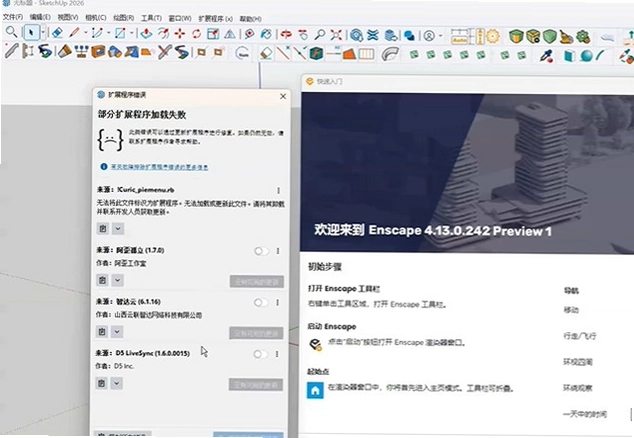Click the yellow gear icon in toolbar
Image resolution: width=634 pixels, height=438 pixels.
492,36
